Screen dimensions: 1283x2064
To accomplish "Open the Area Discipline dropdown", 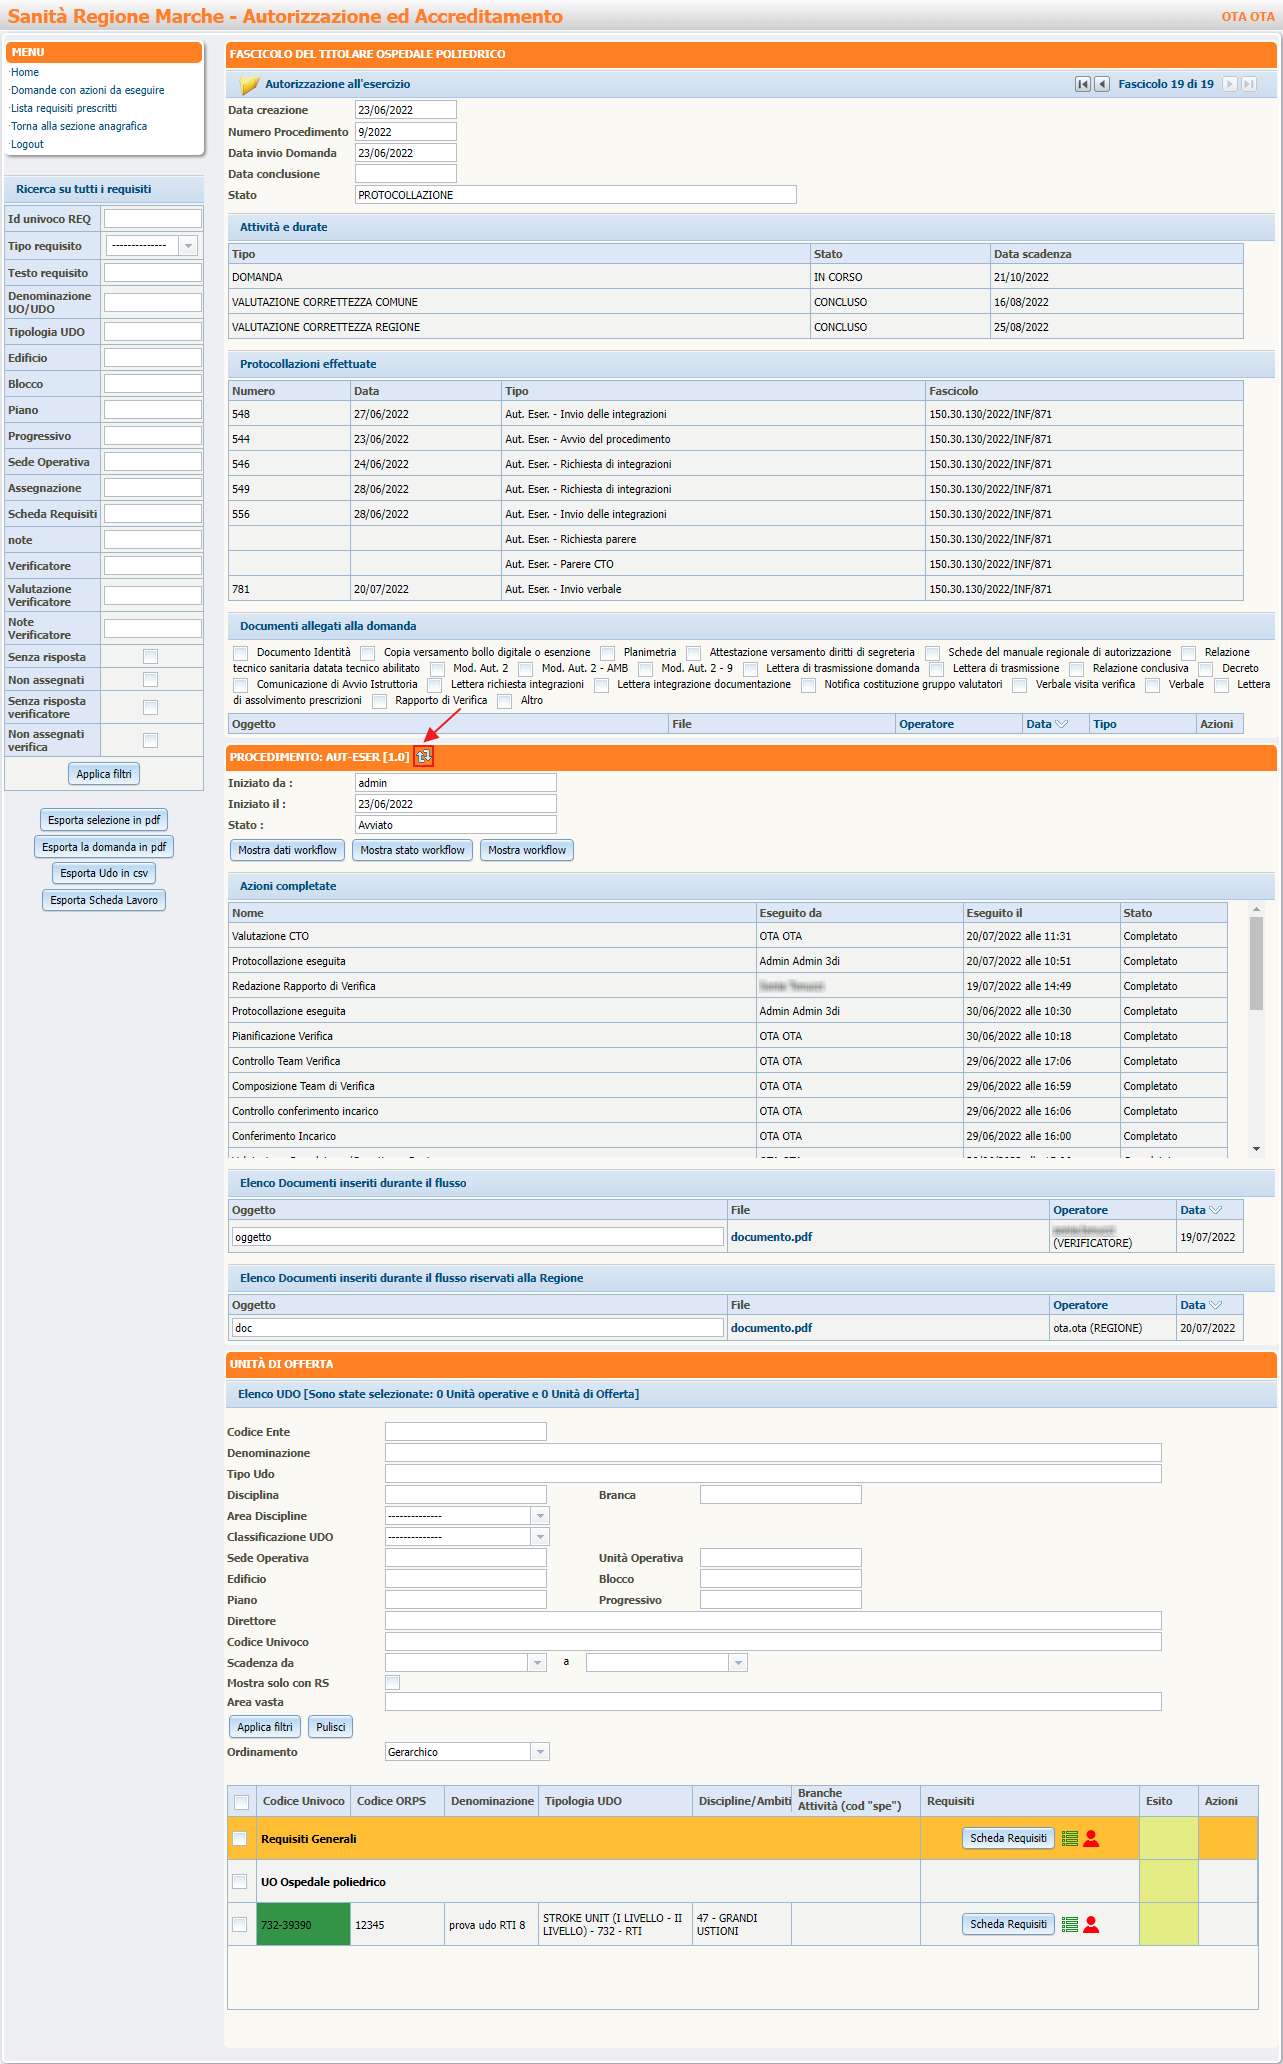I will (540, 1516).
